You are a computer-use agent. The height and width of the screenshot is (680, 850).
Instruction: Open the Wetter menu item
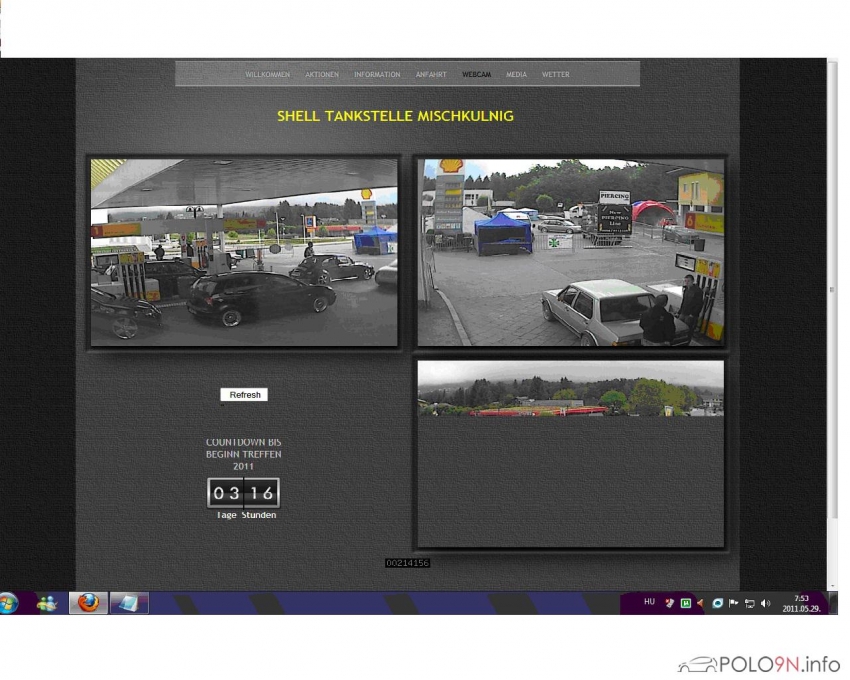(x=556, y=75)
